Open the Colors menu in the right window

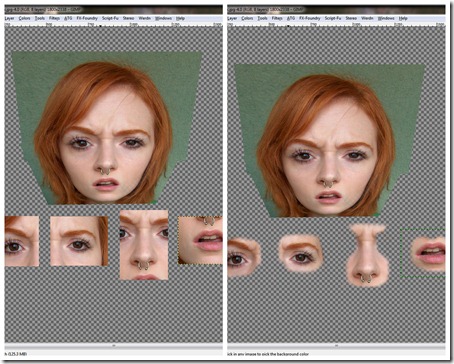tap(247, 18)
